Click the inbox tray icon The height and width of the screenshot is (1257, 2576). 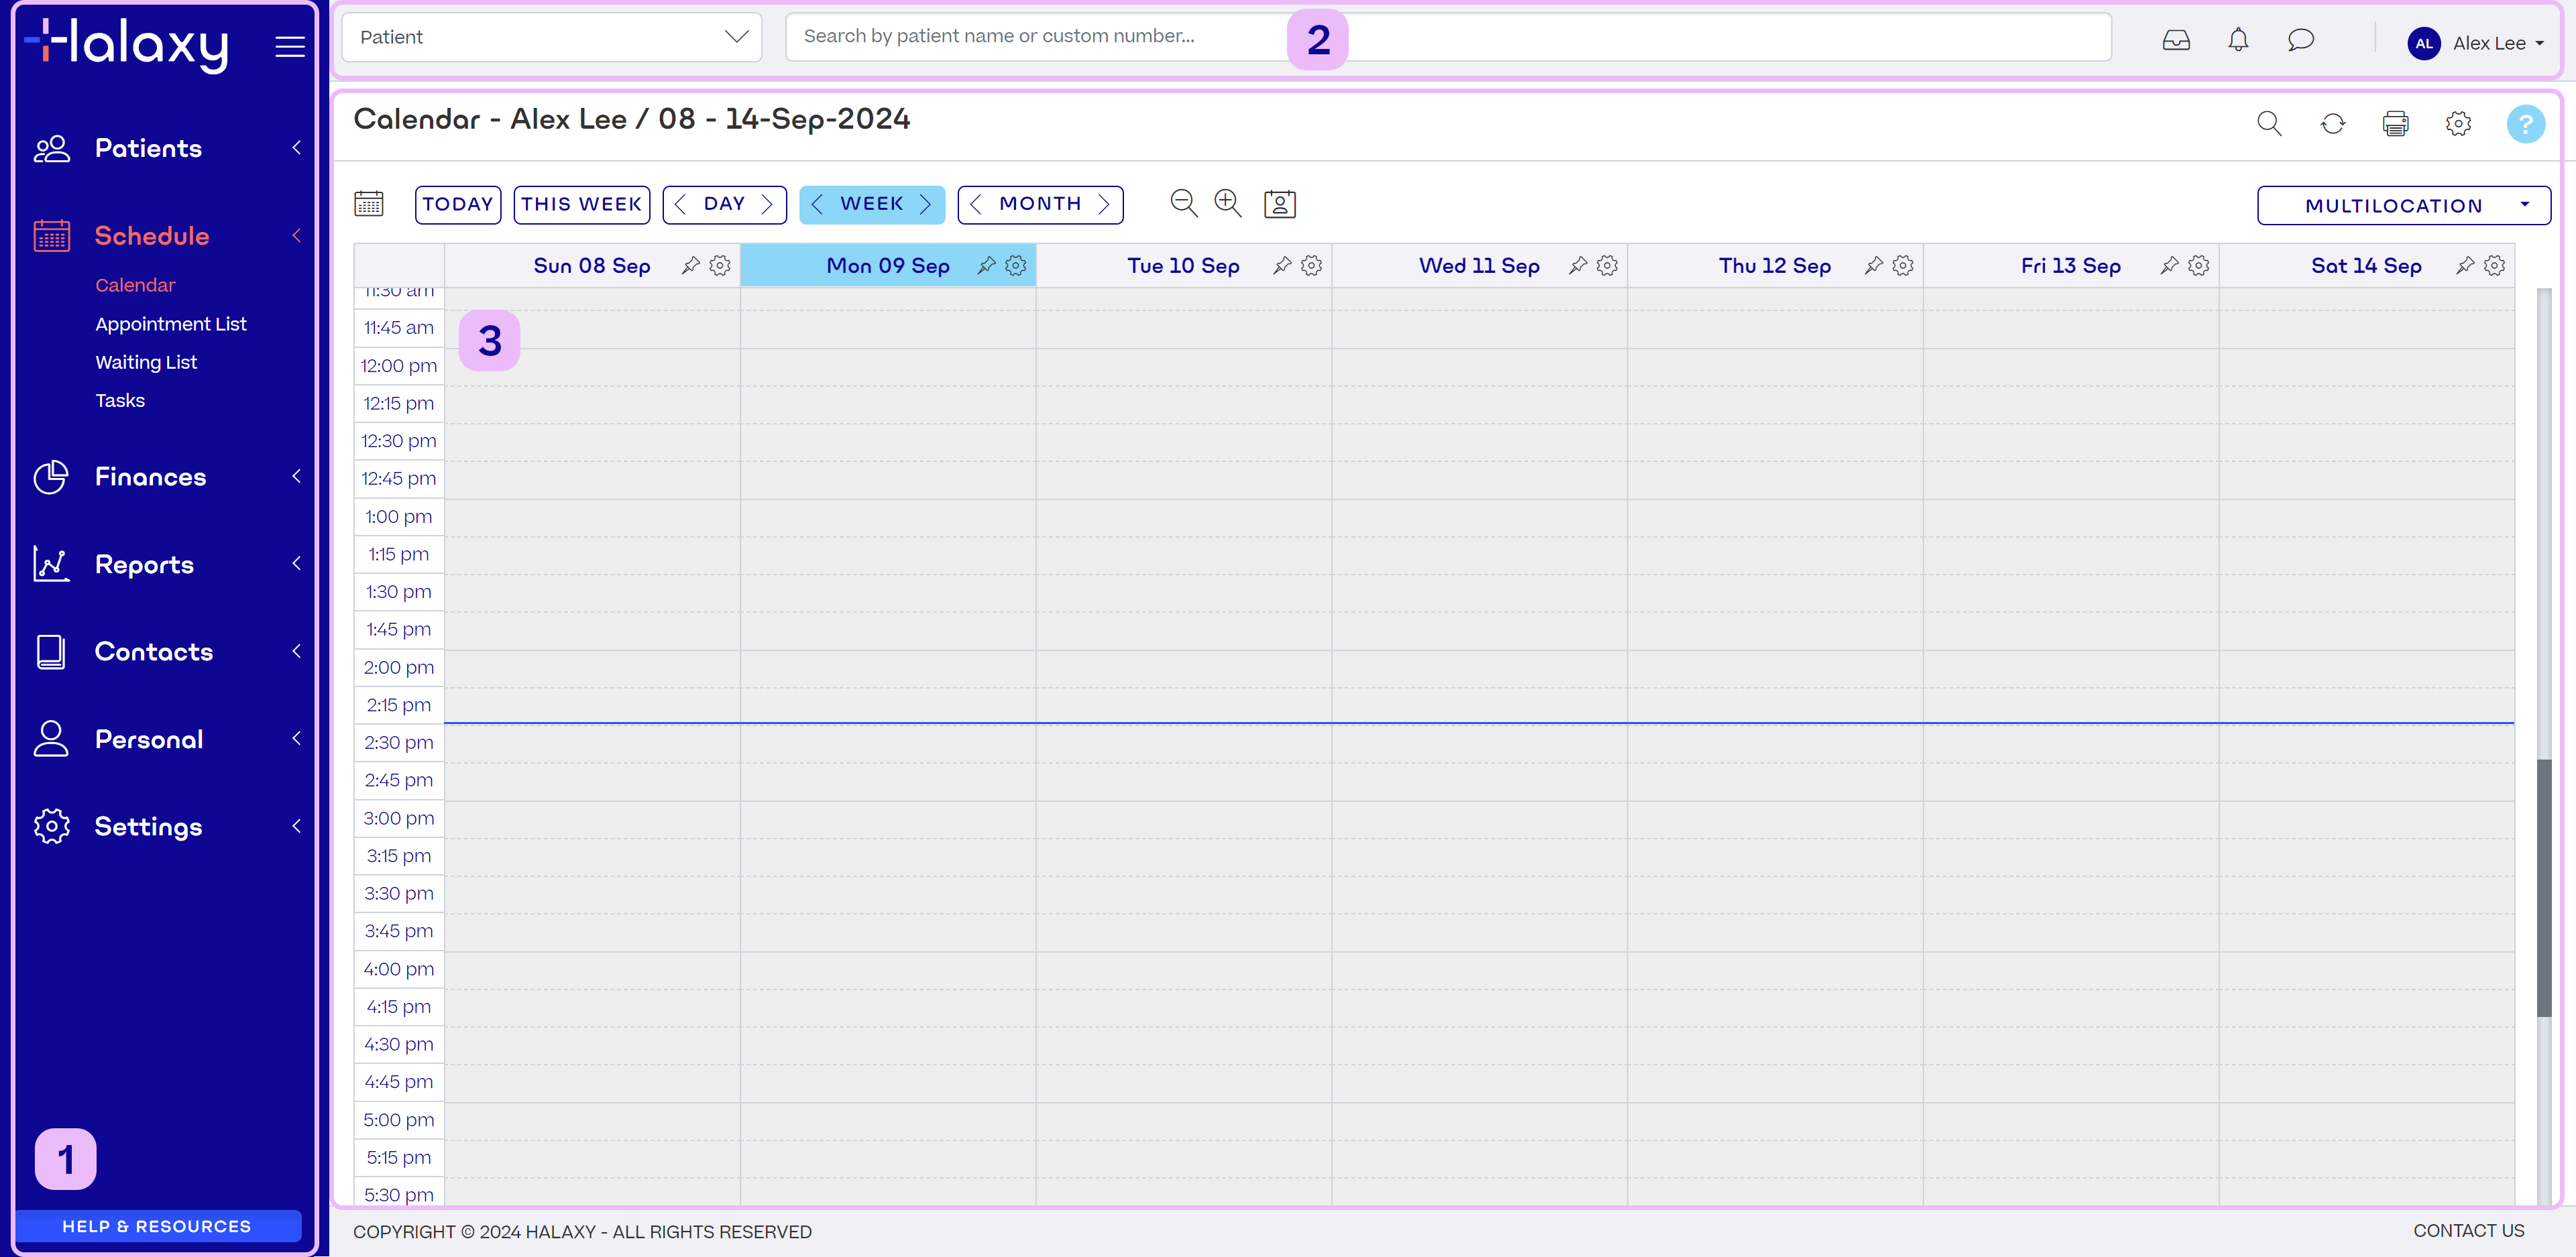[2176, 40]
